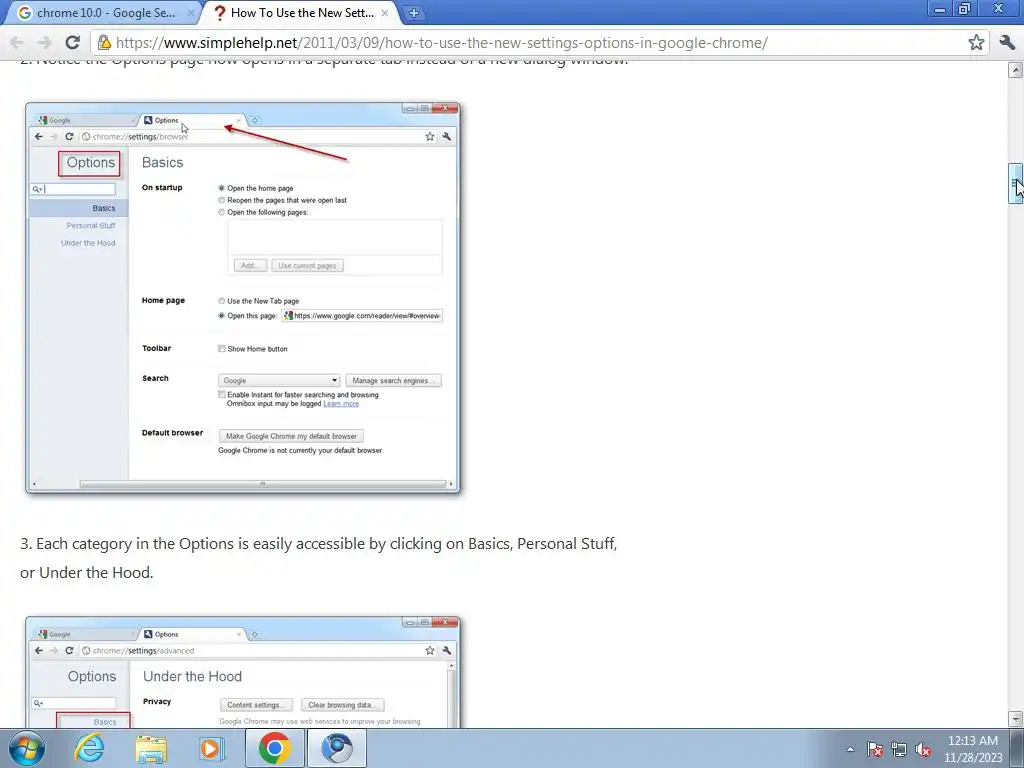Launch Internet Explorer from the taskbar

coord(89,748)
